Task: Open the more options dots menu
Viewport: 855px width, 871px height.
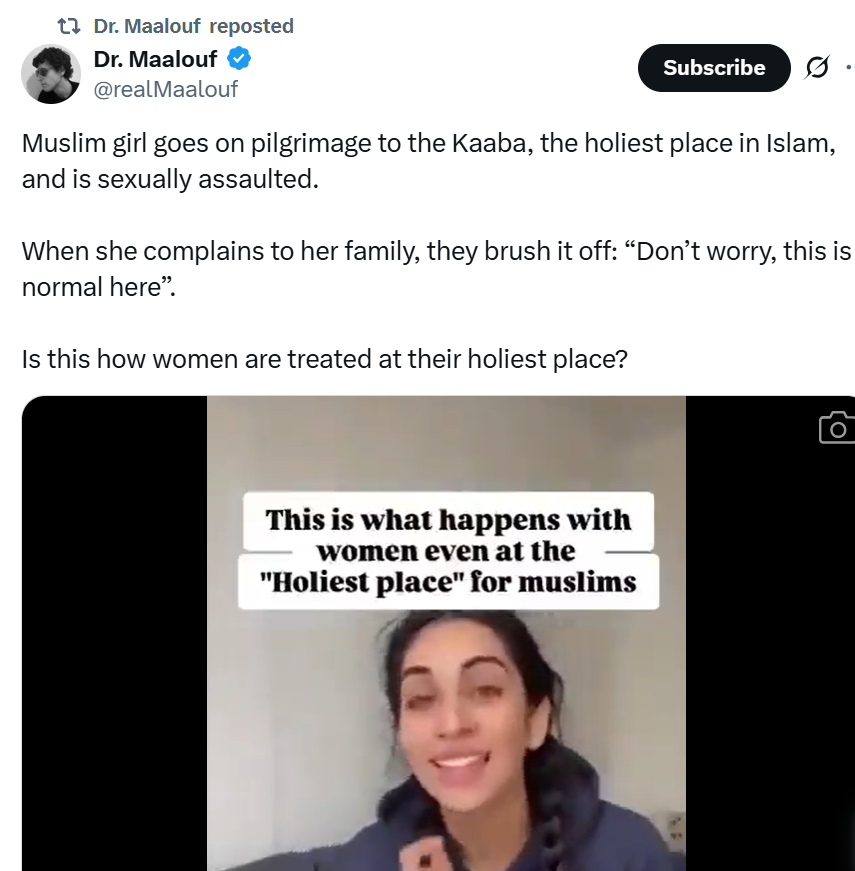Action: [x=849, y=68]
